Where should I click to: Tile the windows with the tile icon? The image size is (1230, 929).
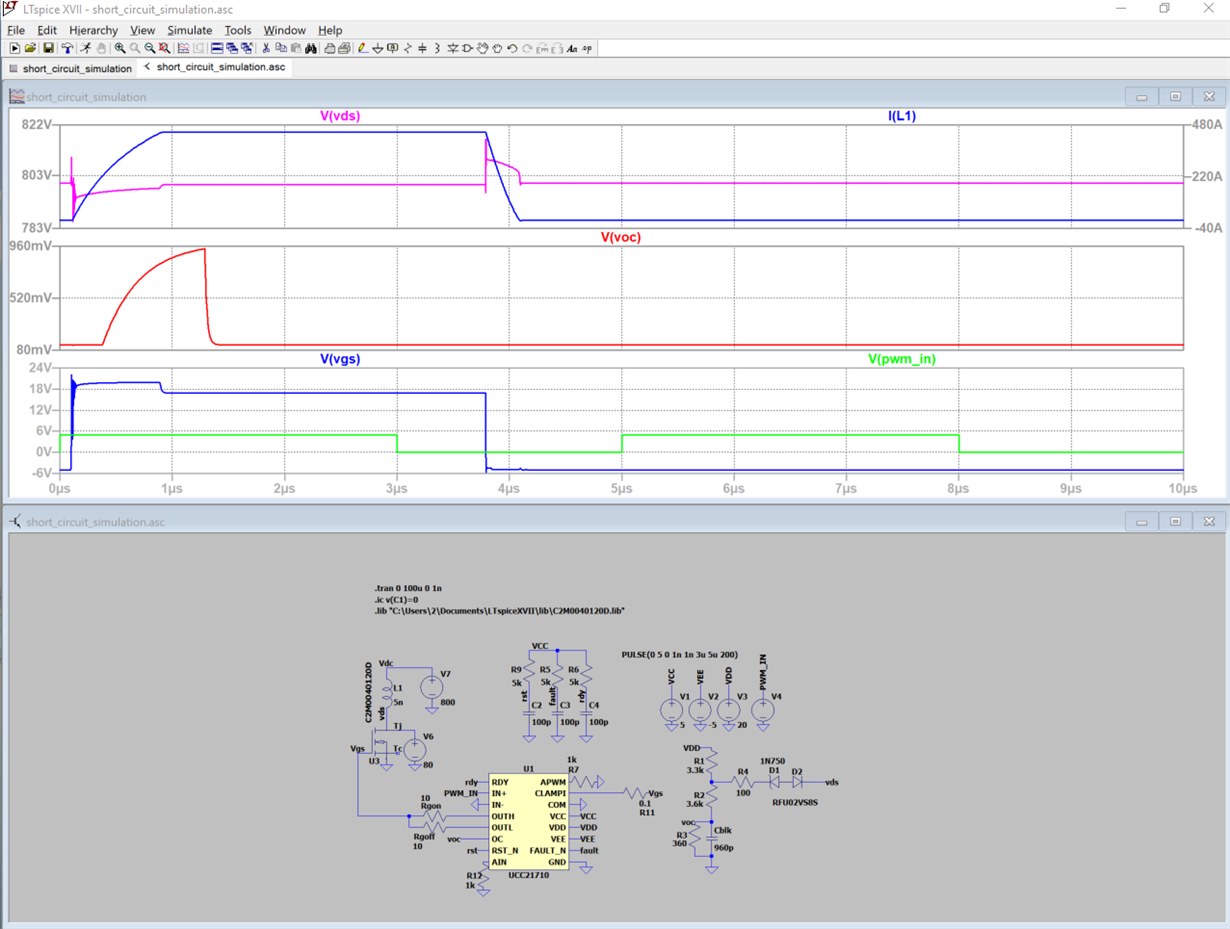click(x=217, y=48)
